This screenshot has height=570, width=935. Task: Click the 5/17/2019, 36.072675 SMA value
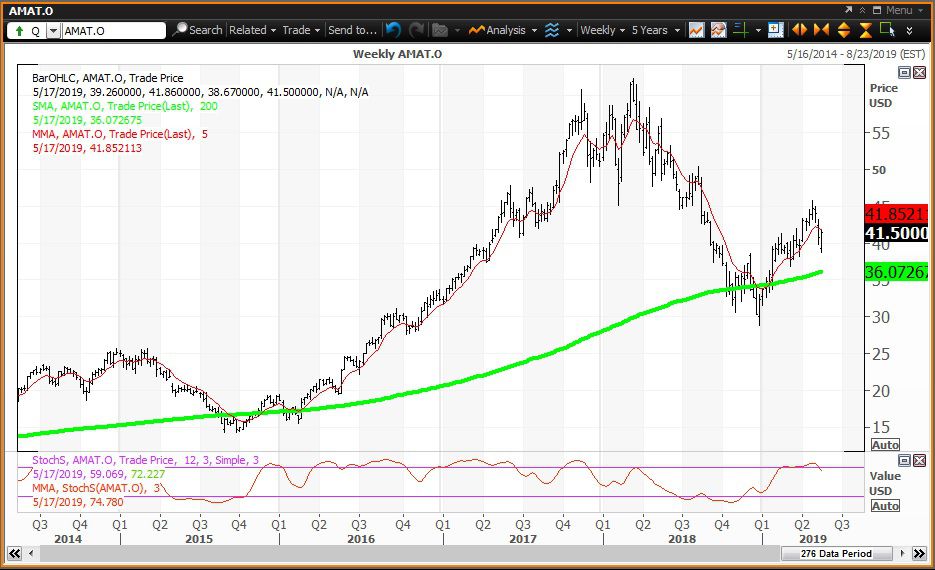click(x=87, y=120)
